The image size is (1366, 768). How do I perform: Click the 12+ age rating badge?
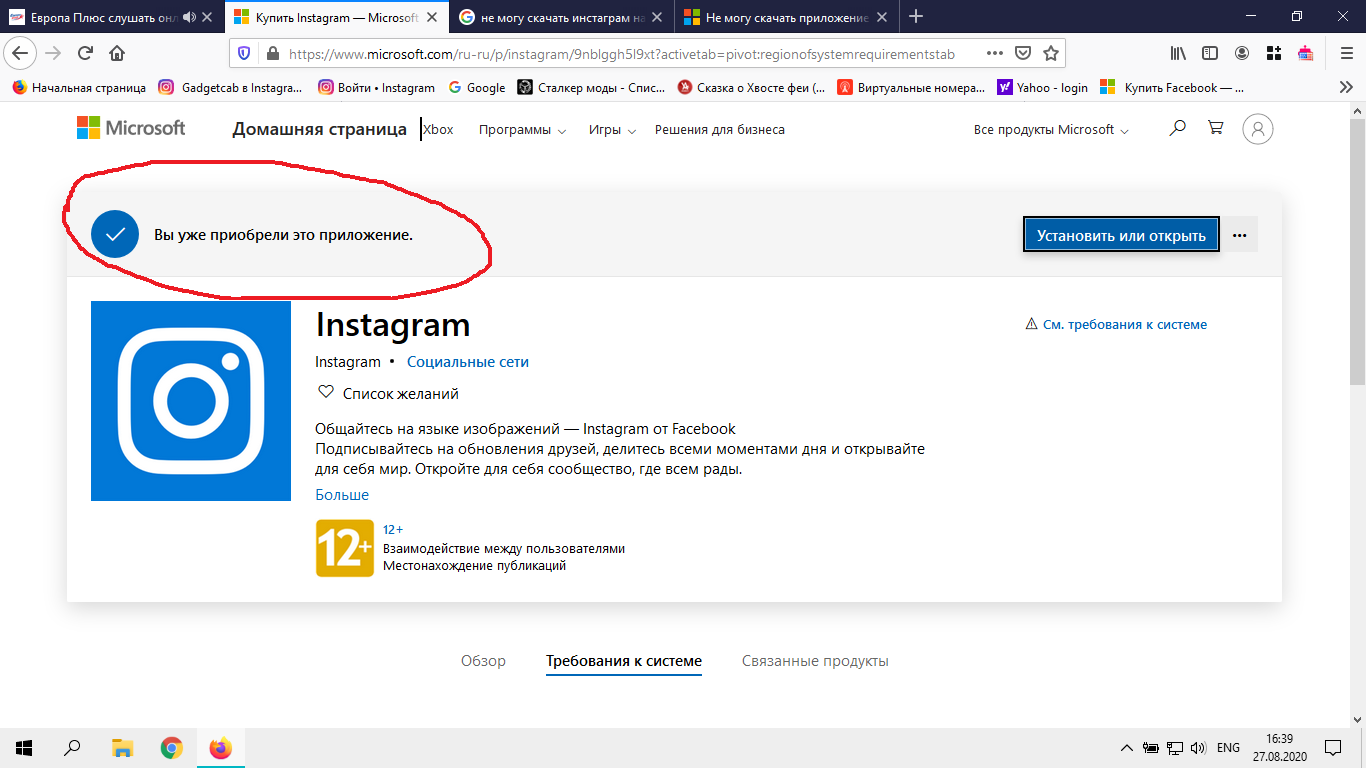345,548
